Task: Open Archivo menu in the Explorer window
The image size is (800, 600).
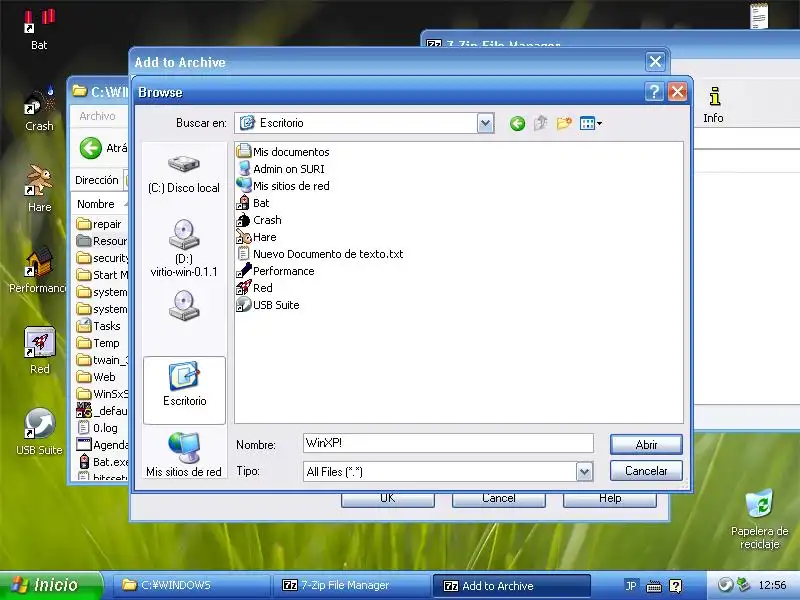Action: [x=97, y=116]
